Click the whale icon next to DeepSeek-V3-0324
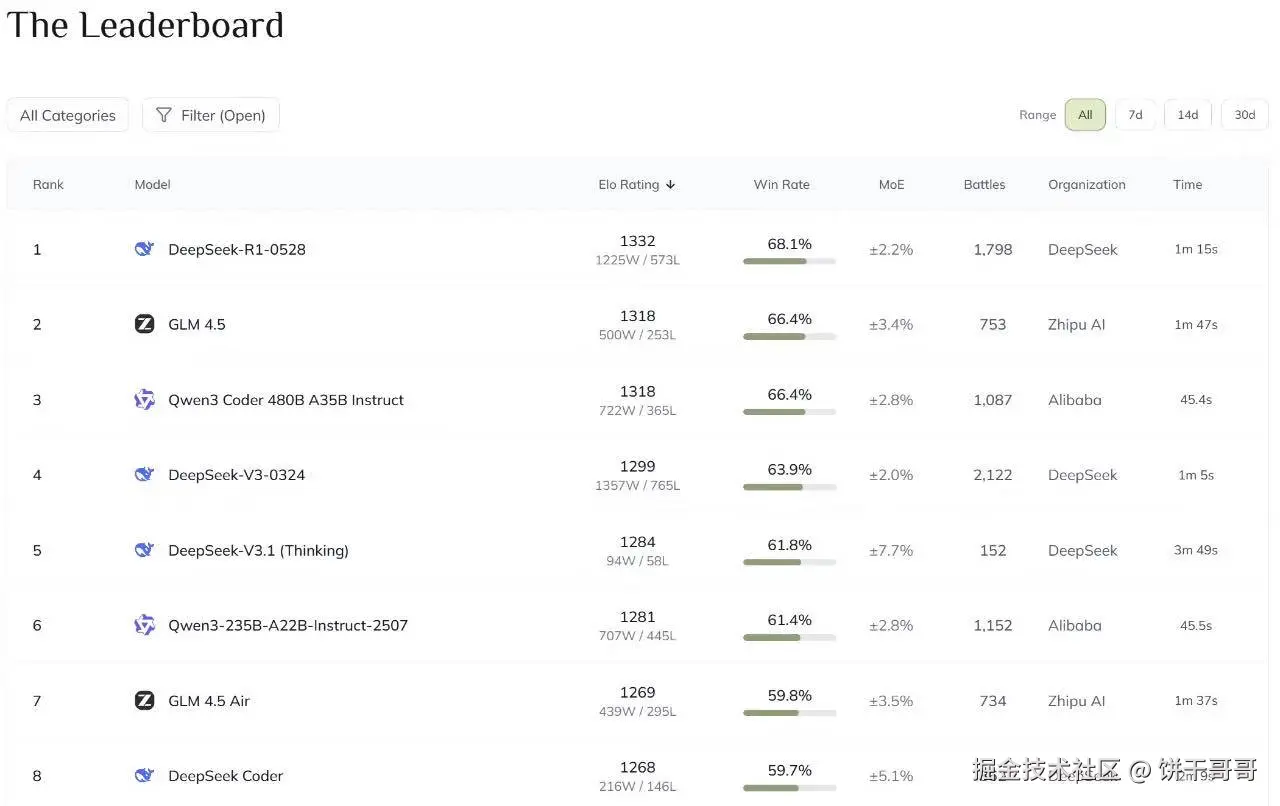This screenshot has width=1280, height=806. (x=144, y=475)
